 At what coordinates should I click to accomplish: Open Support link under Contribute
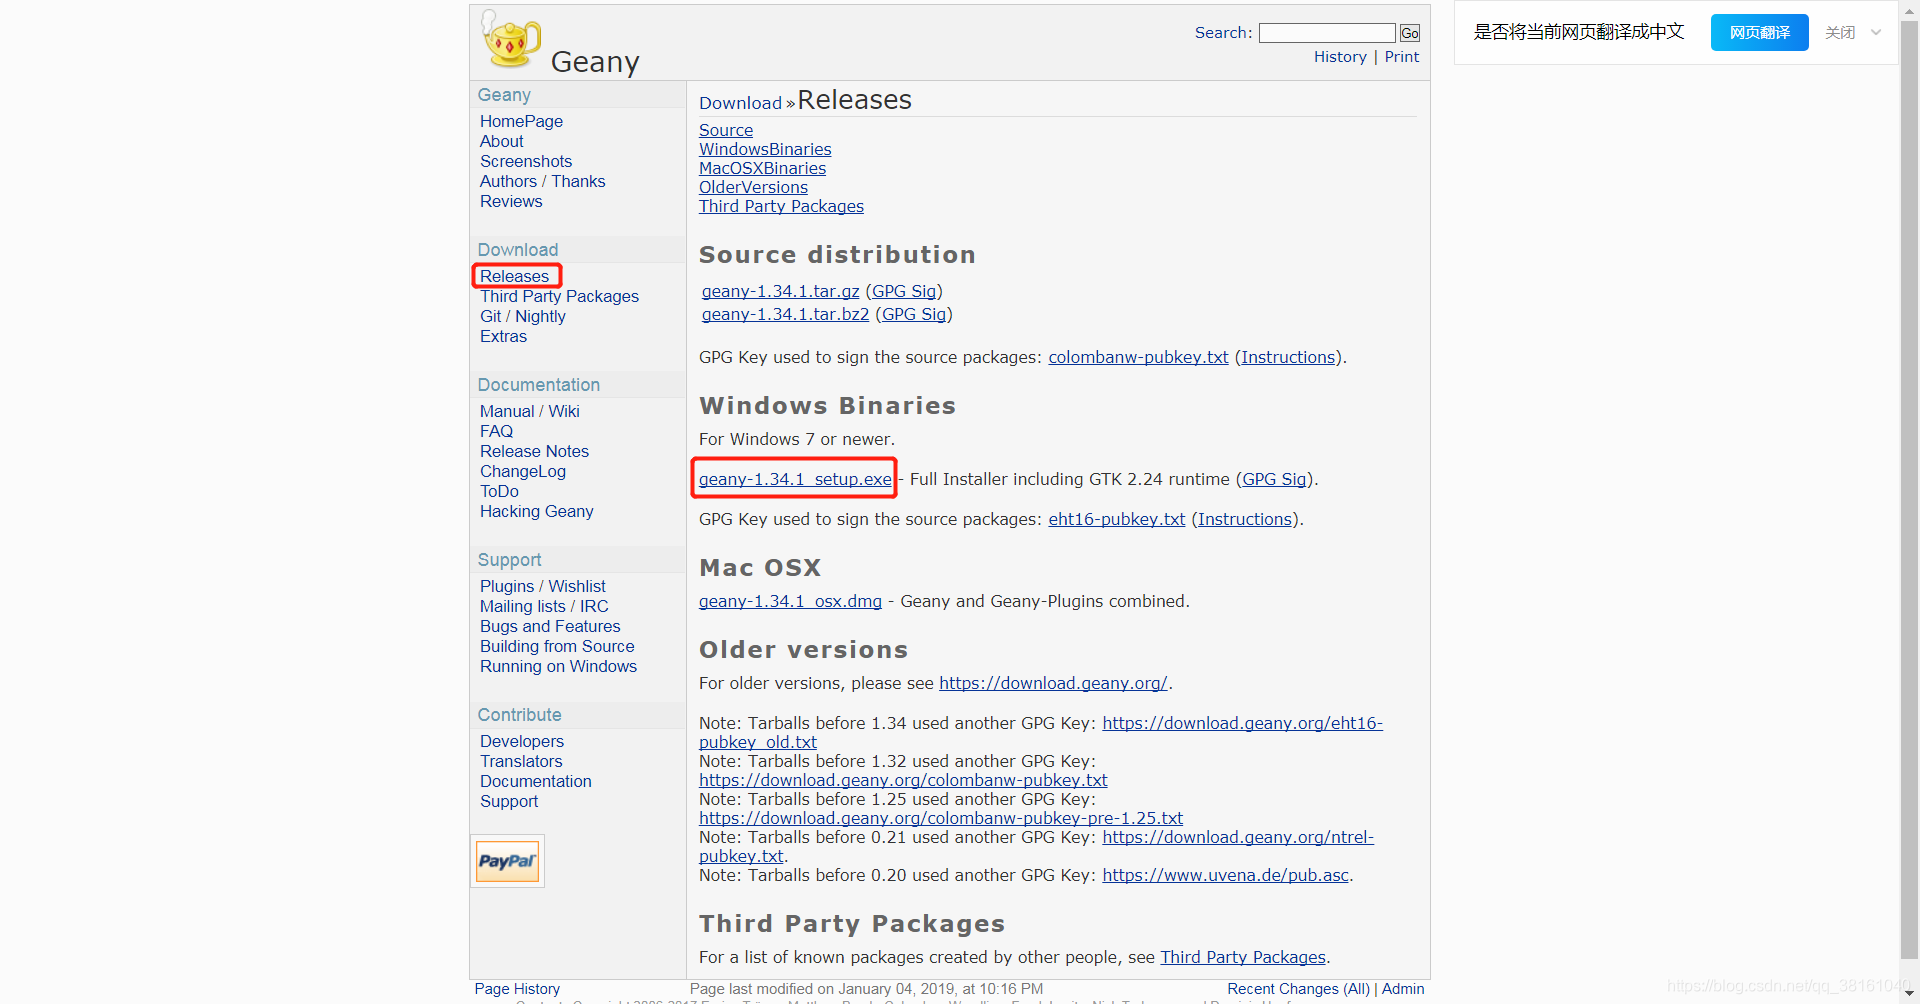[x=509, y=801]
